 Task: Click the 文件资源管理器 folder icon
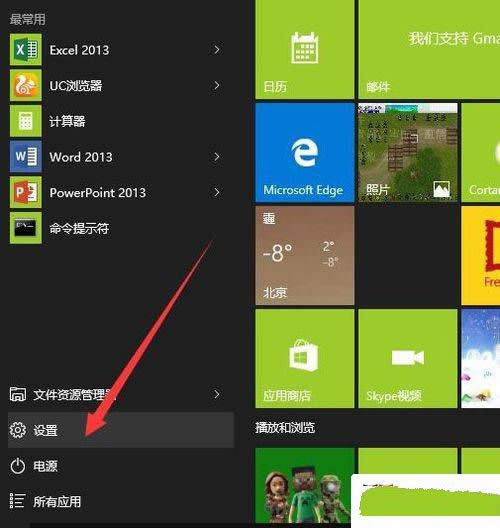18,394
